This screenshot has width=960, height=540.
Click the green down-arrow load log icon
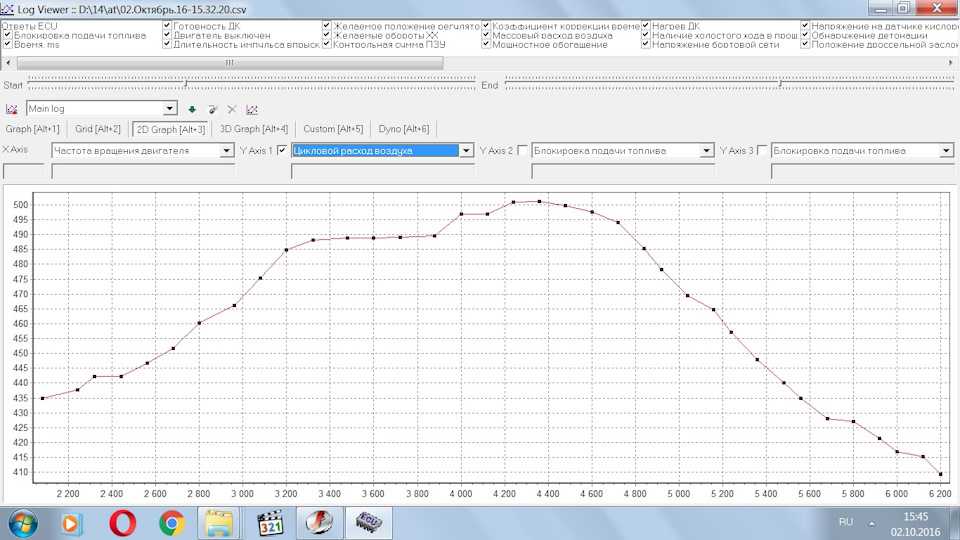tap(192, 109)
